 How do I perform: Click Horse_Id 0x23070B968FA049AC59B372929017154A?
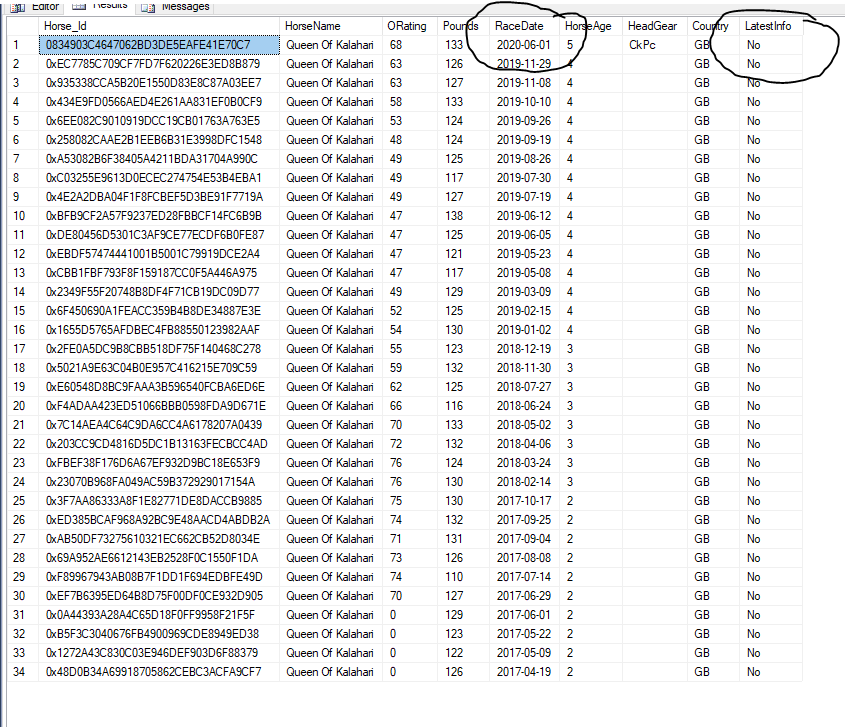point(159,482)
